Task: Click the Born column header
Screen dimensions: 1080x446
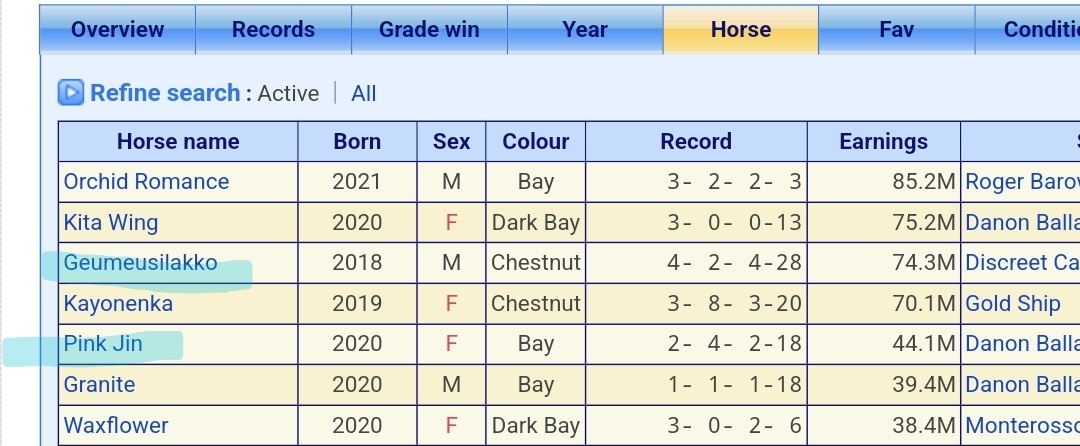Action: click(x=357, y=142)
